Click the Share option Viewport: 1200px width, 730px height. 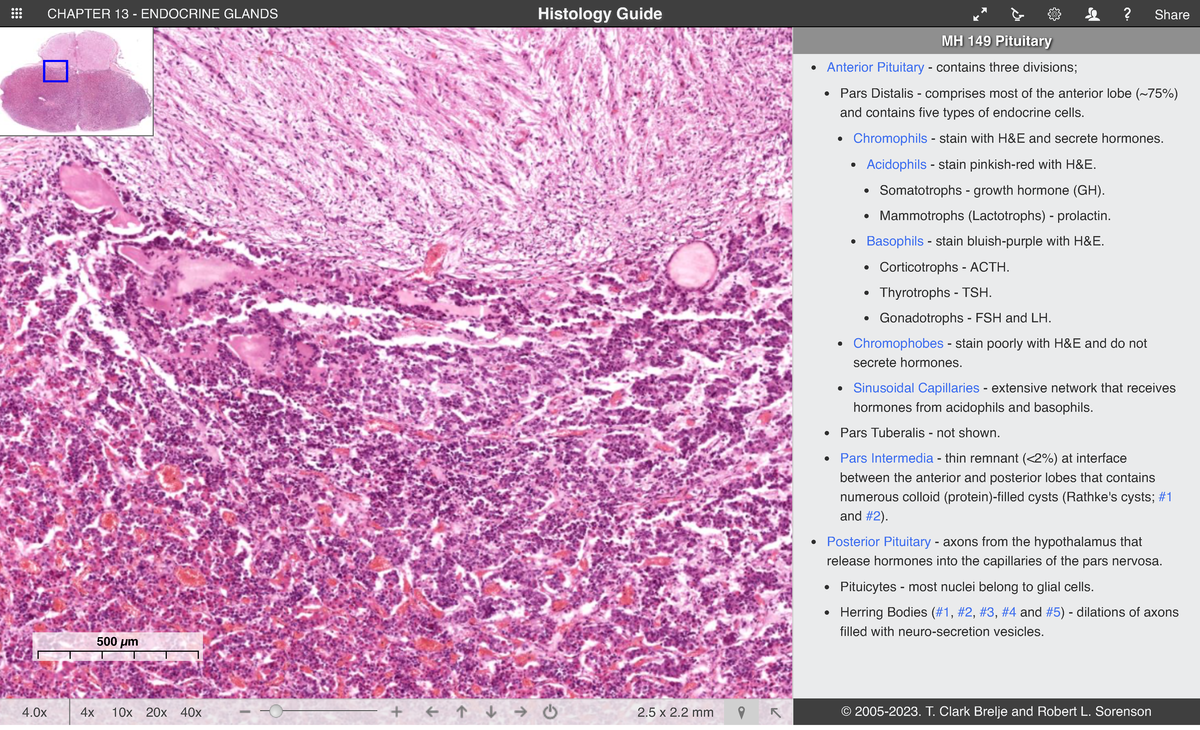(1171, 14)
